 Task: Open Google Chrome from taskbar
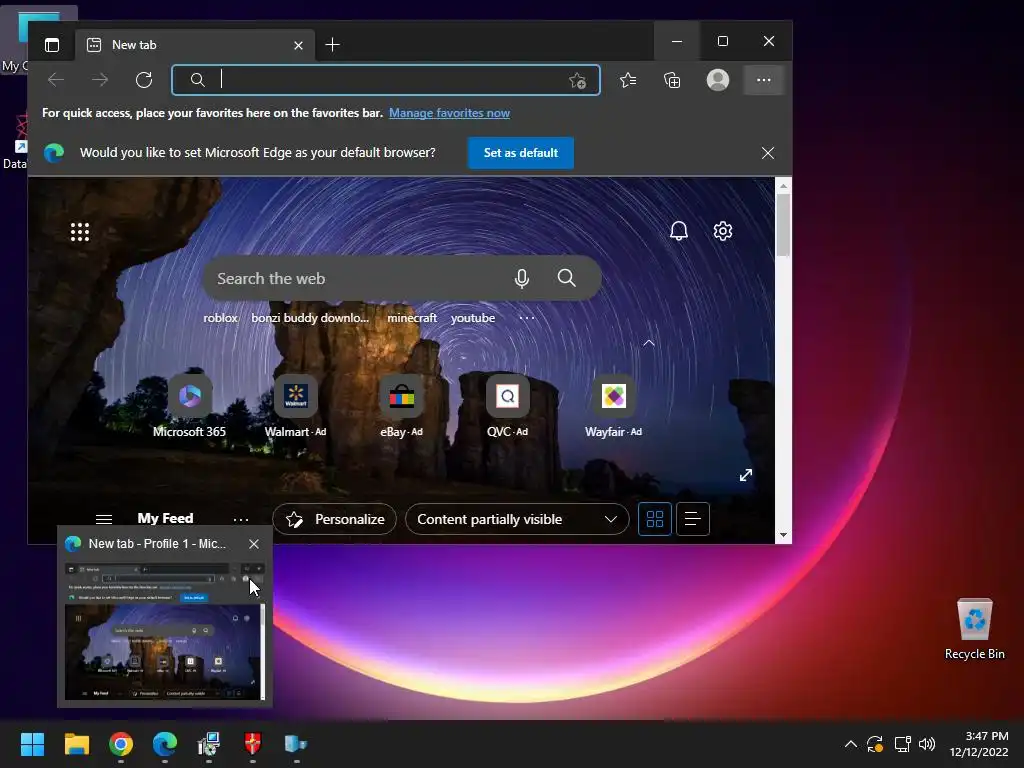coord(121,744)
